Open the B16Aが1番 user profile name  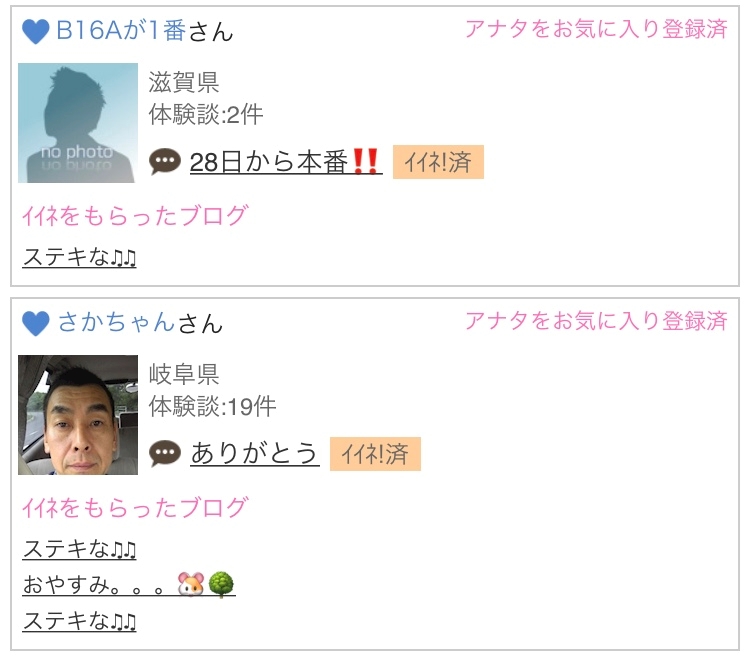click(121, 31)
